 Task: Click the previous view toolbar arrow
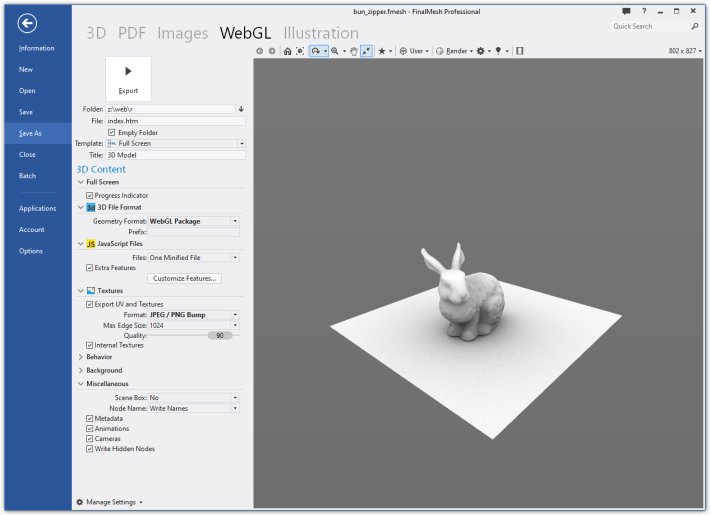coord(259,51)
